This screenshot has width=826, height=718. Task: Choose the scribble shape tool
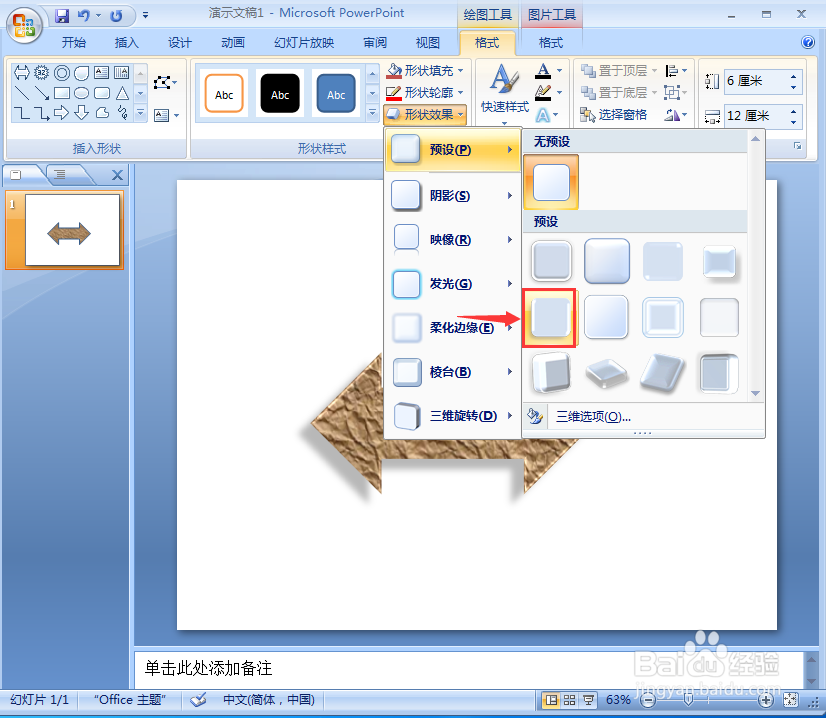122,112
